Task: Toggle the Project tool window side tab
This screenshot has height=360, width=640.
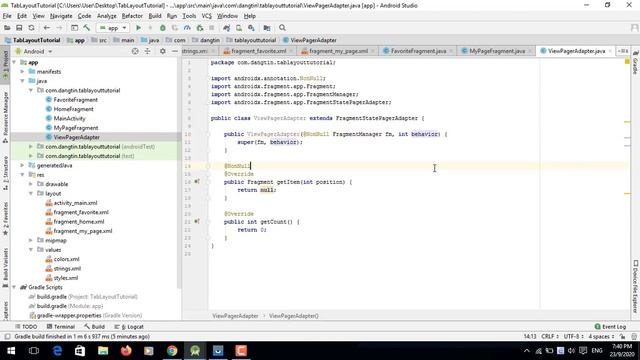Action: (x=5, y=65)
